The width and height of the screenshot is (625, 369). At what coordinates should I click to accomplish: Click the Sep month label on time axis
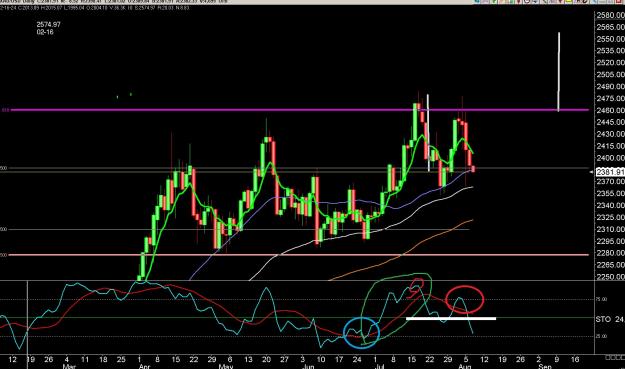[545, 366]
